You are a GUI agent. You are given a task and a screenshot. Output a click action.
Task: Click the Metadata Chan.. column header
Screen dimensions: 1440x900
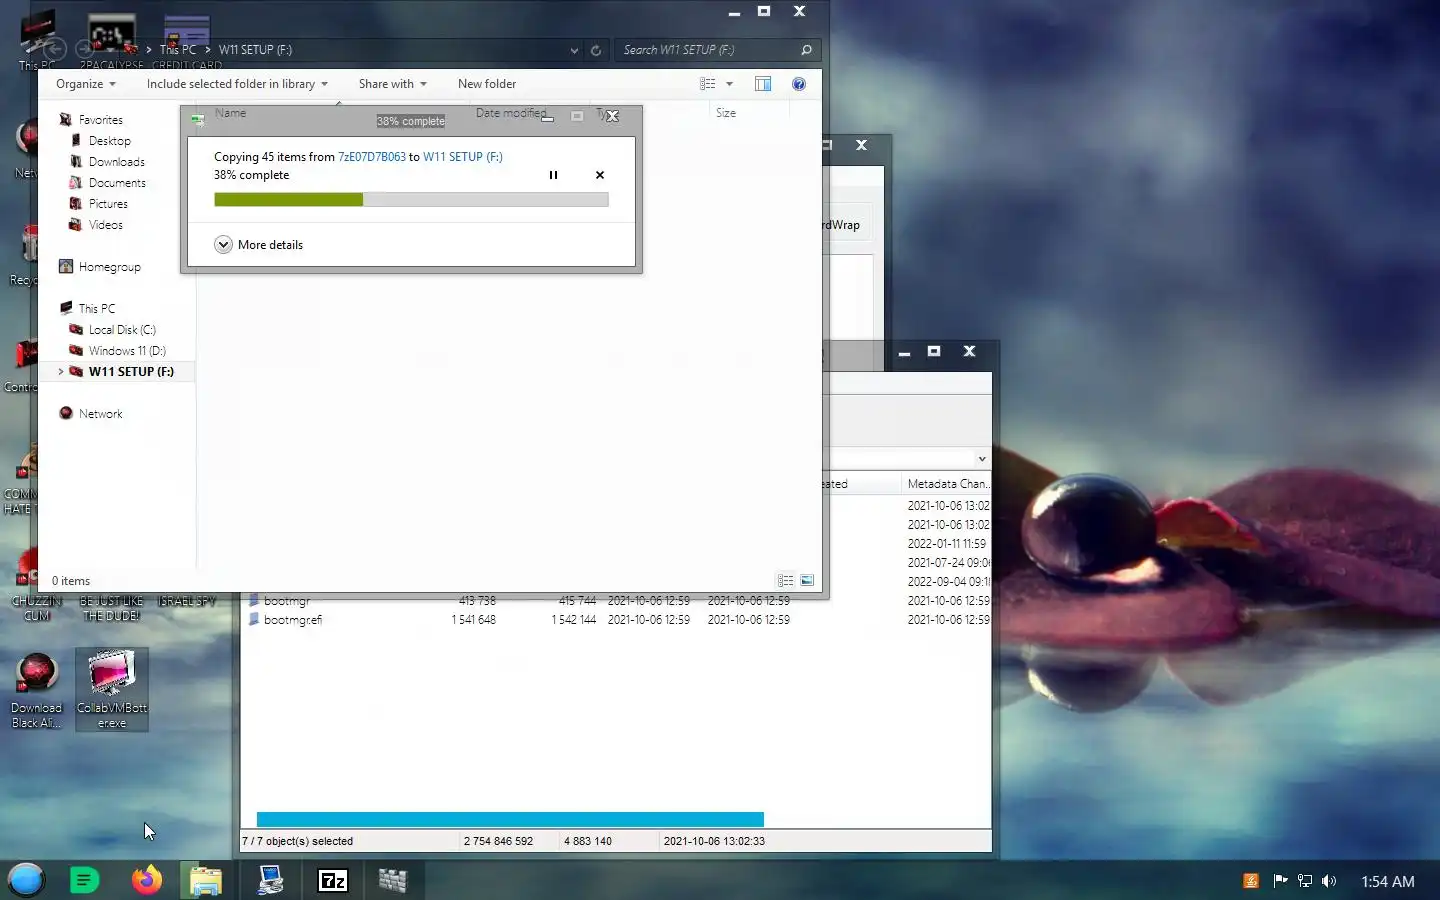click(946, 484)
